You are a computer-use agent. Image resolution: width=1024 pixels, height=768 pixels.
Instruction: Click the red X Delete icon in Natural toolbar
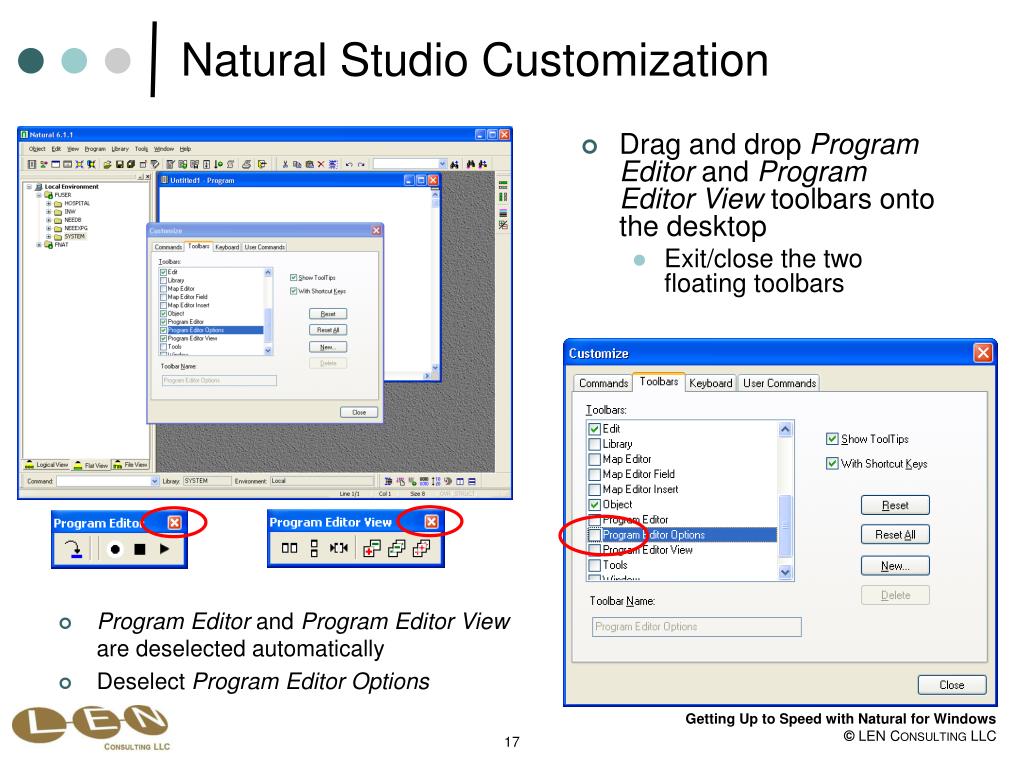click(321, 164)
